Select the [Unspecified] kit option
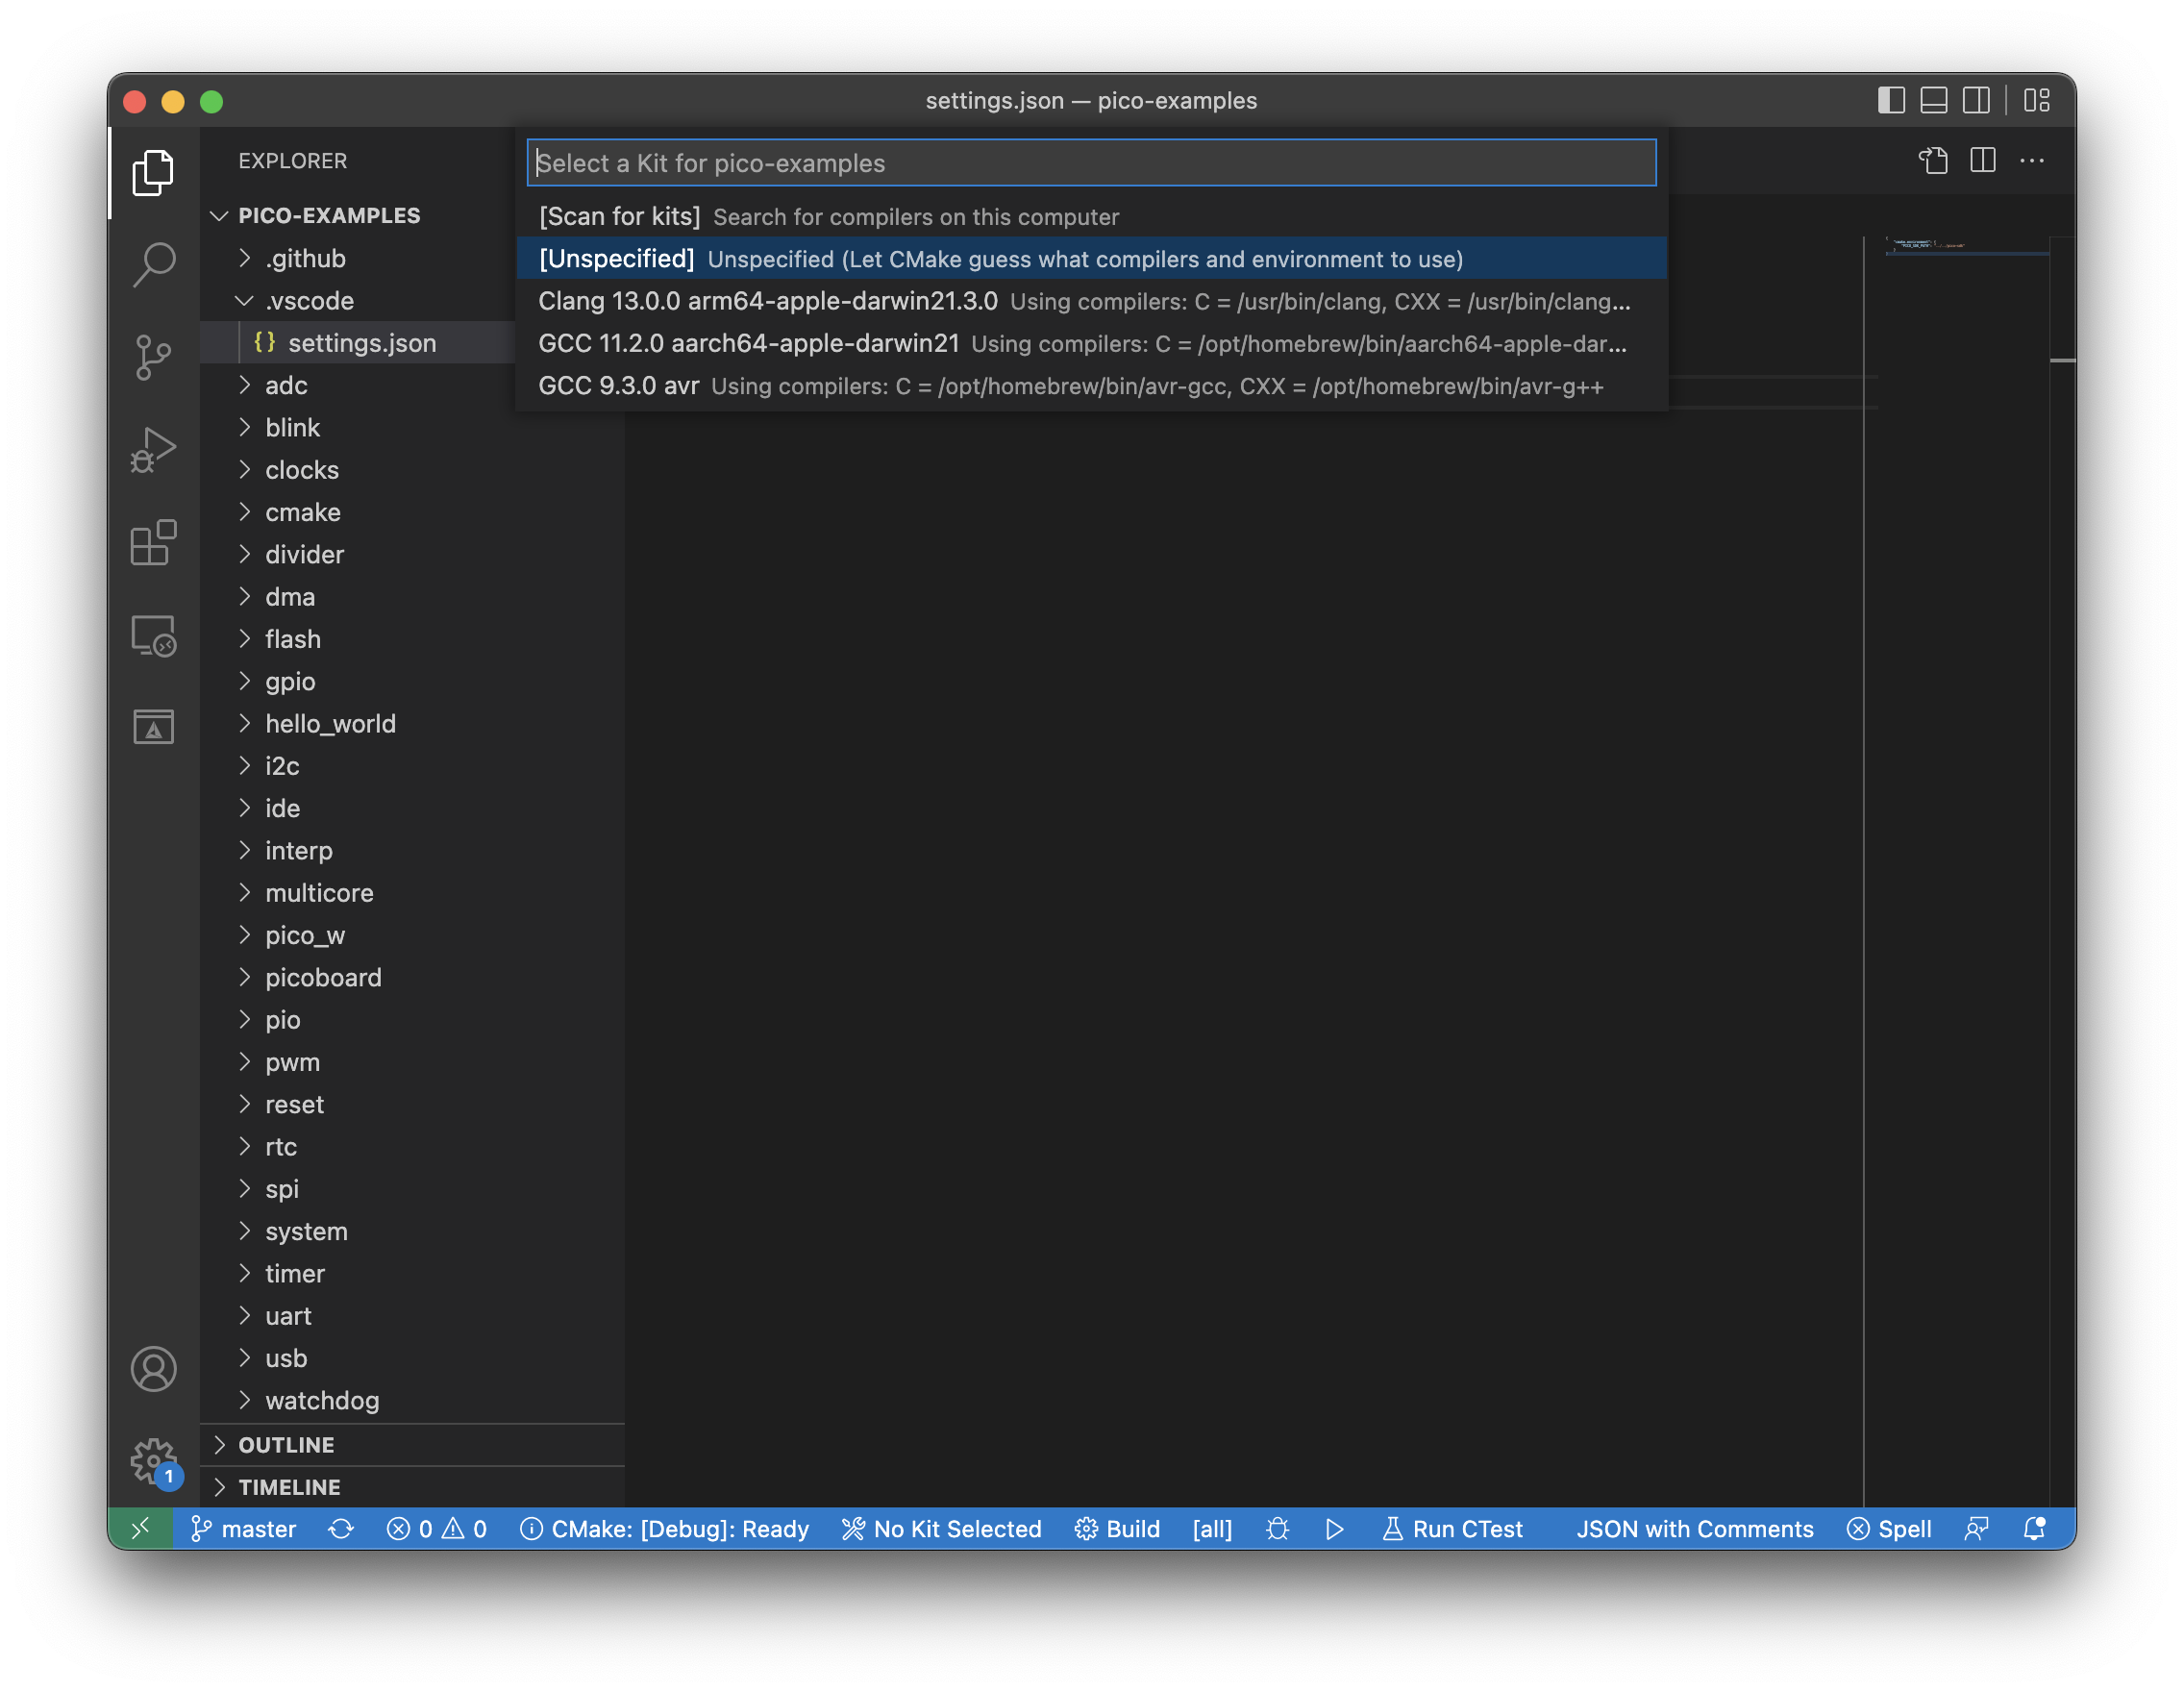Viewport: 2184px width, 1692px height. click(x=1091, y=258)
